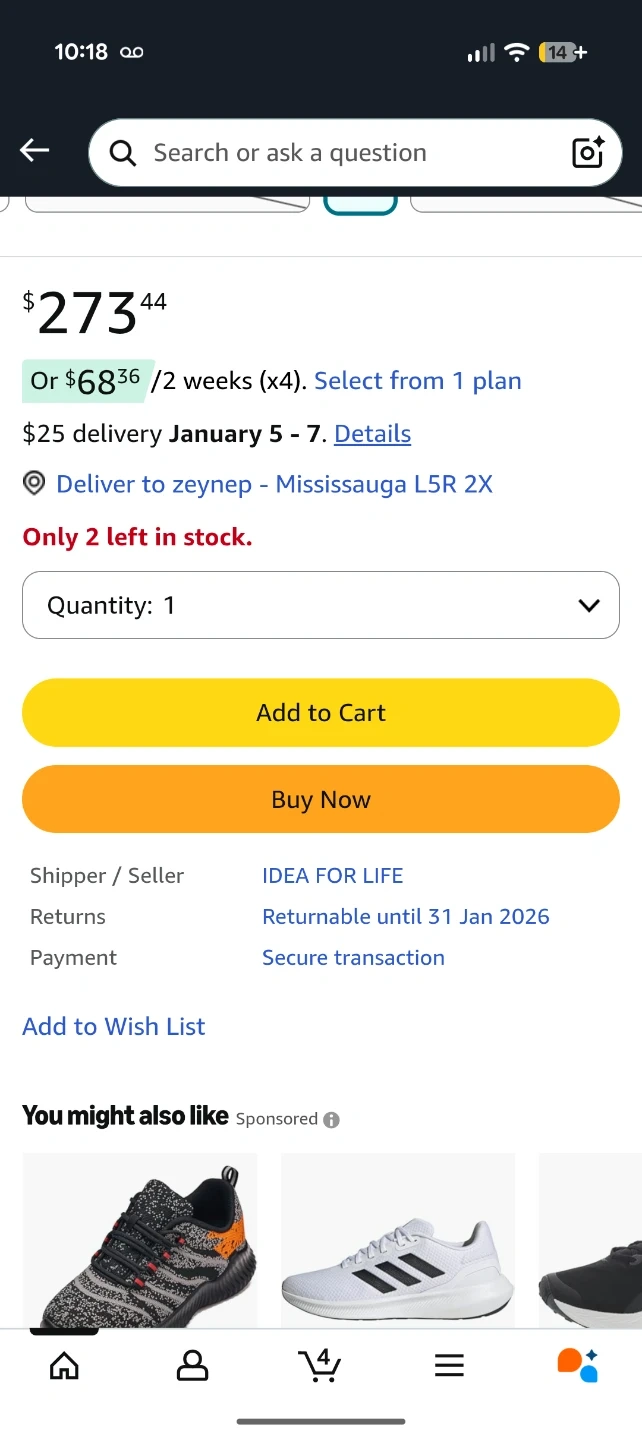642x1440 pixels.
Task: Tap the back arrow icon
Action: (34, 151)
